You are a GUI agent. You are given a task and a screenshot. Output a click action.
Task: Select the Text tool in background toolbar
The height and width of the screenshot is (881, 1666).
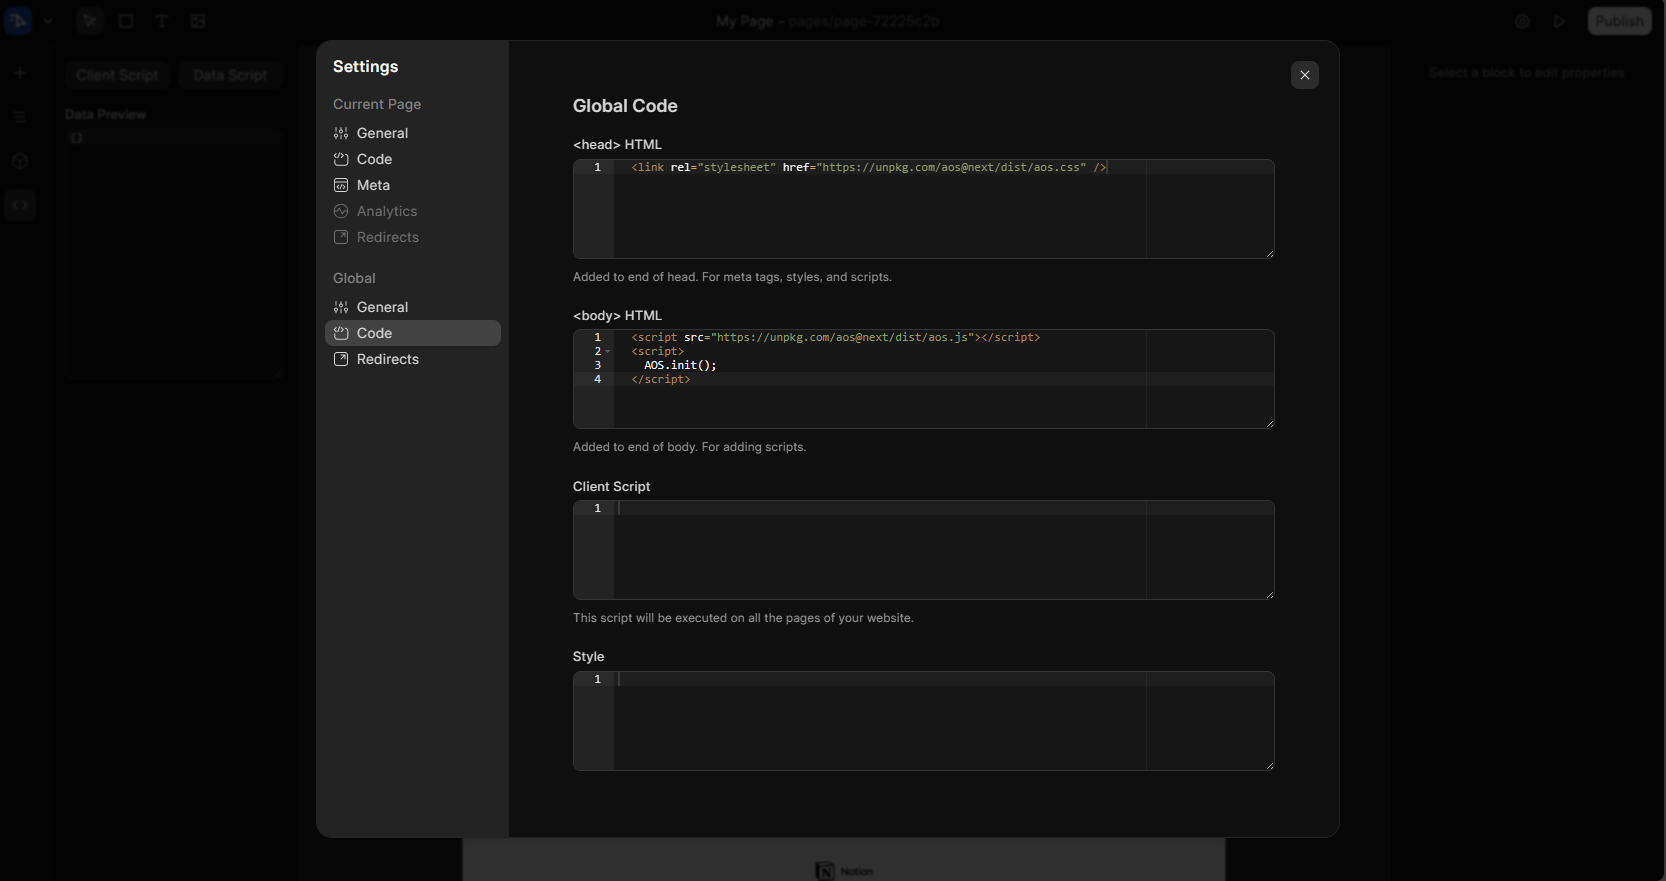tap(162, 21)
